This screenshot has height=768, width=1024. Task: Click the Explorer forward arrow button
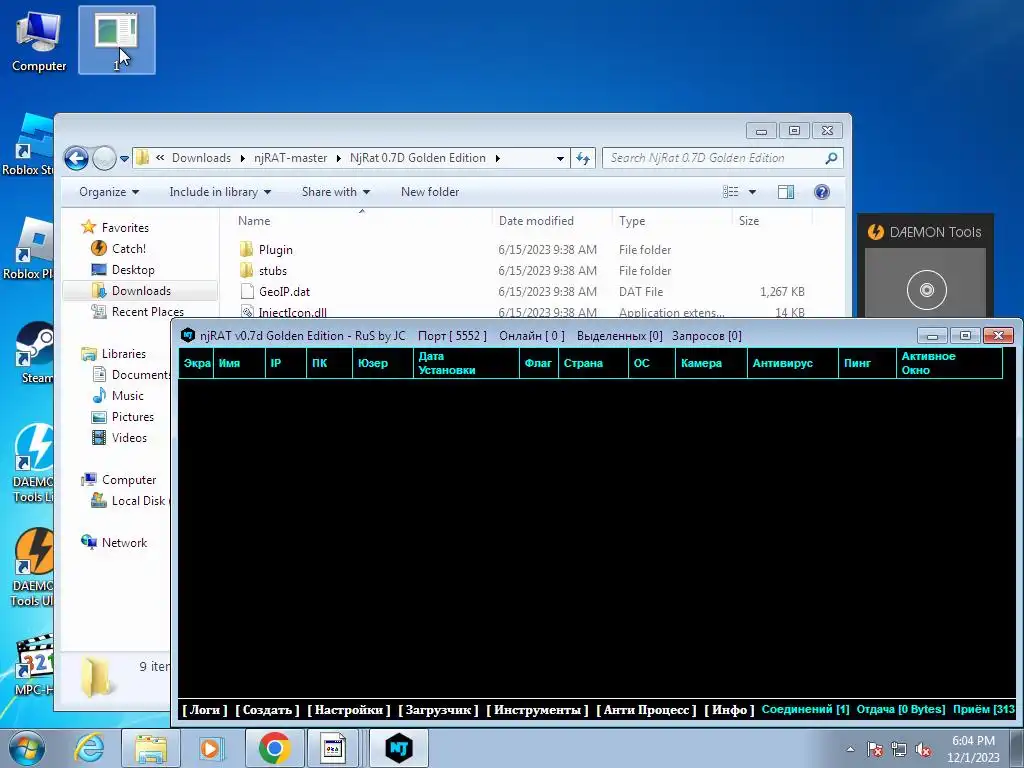coord(104,158)
